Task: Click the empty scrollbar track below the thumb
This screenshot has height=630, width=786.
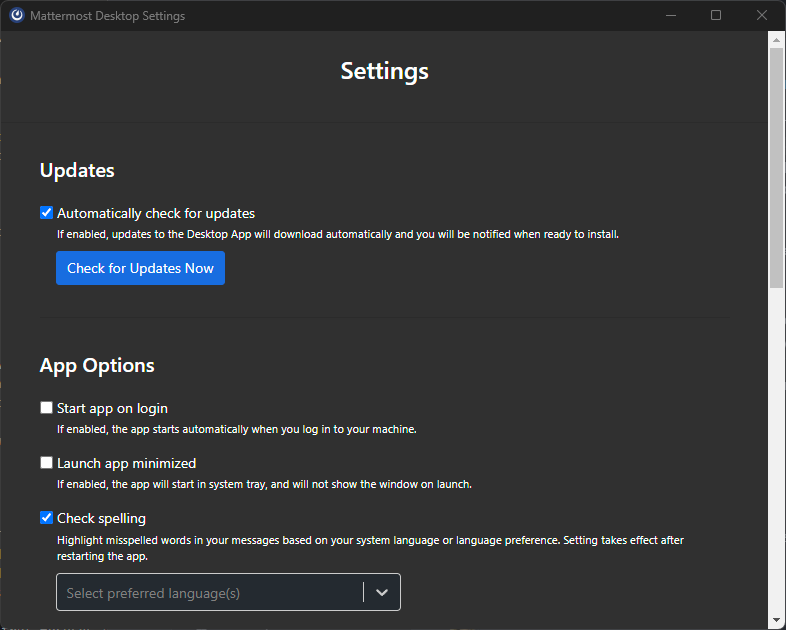Action: (776, 450)
